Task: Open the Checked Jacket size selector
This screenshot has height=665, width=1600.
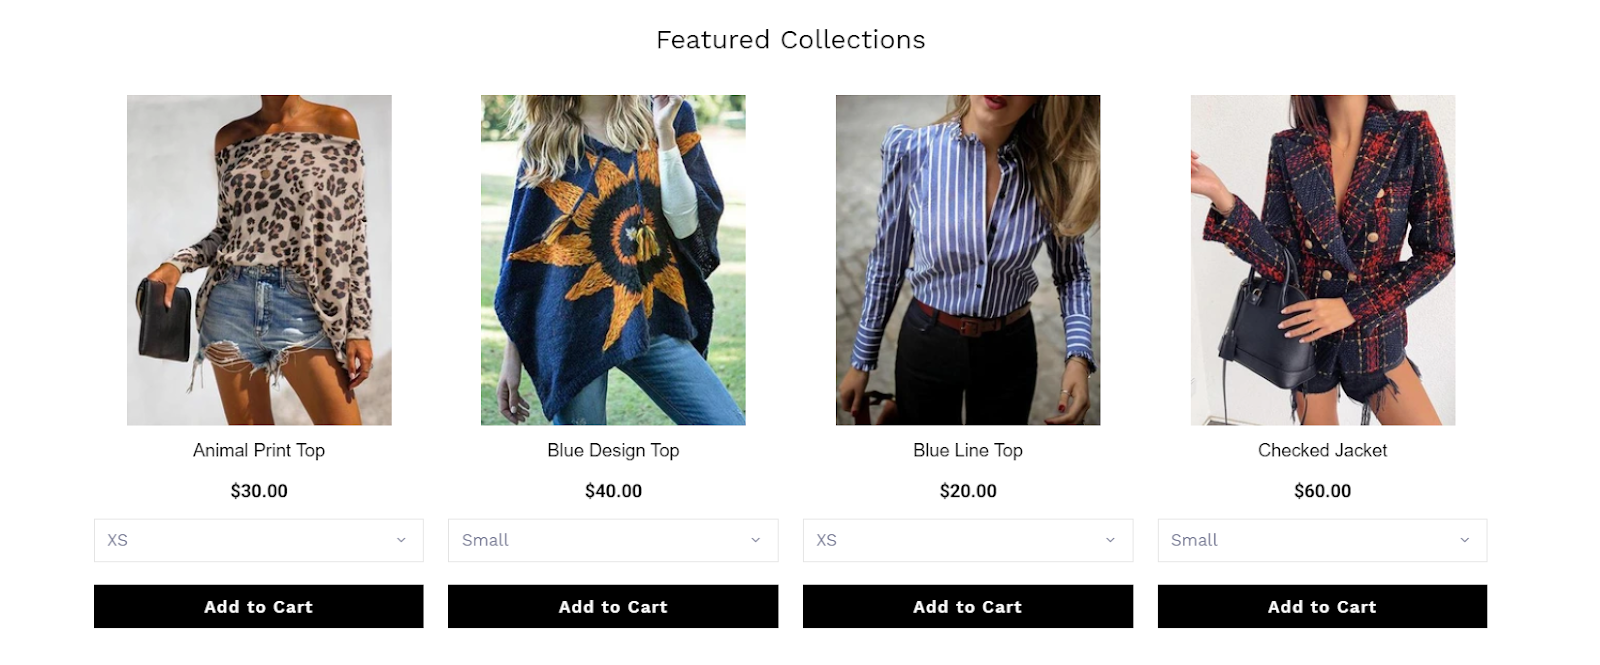Action: click(1322, 540)
